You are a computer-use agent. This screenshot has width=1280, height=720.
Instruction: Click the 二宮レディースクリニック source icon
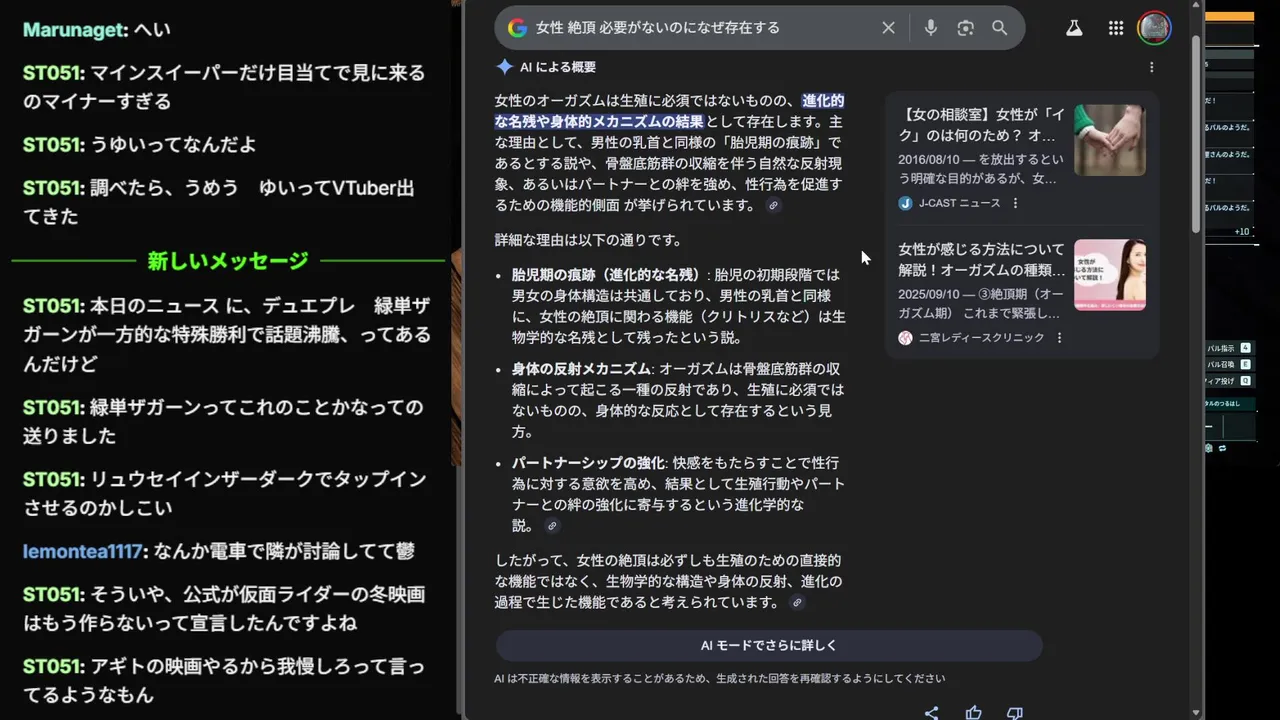905,338
